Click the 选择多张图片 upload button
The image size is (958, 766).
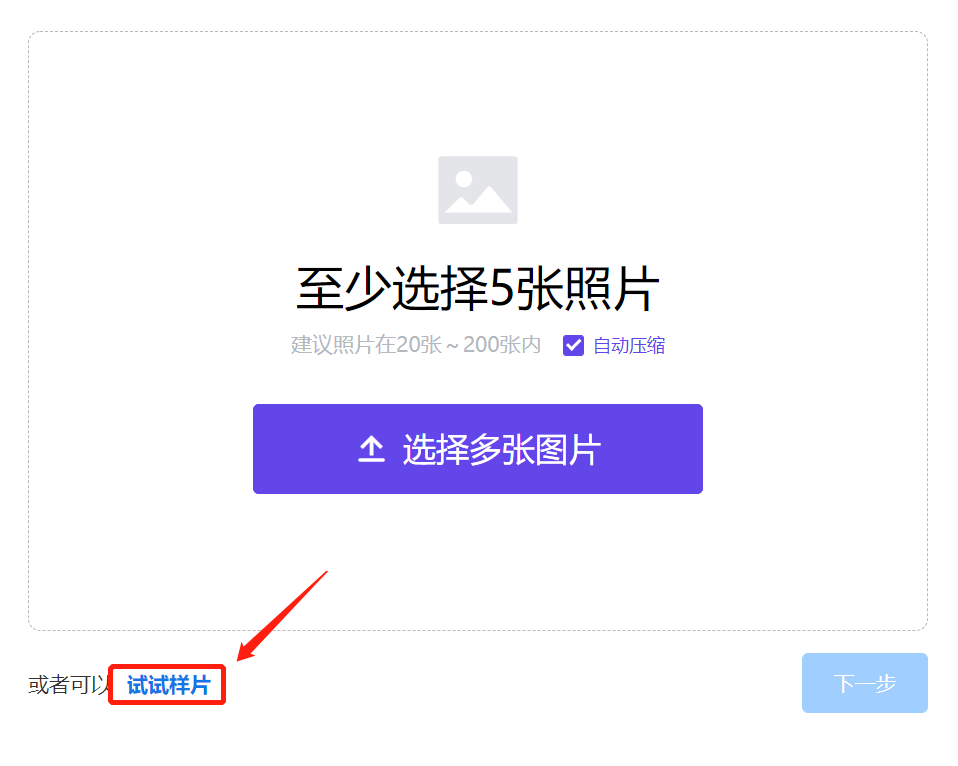[478, 449]
